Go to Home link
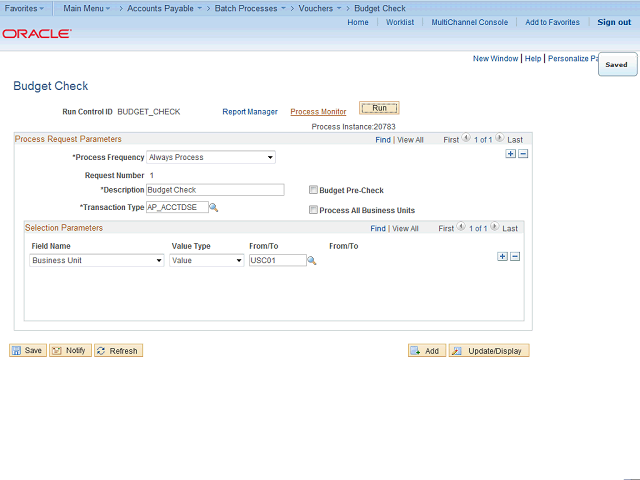Screen dimensions: 640x480 click(358, 22)
